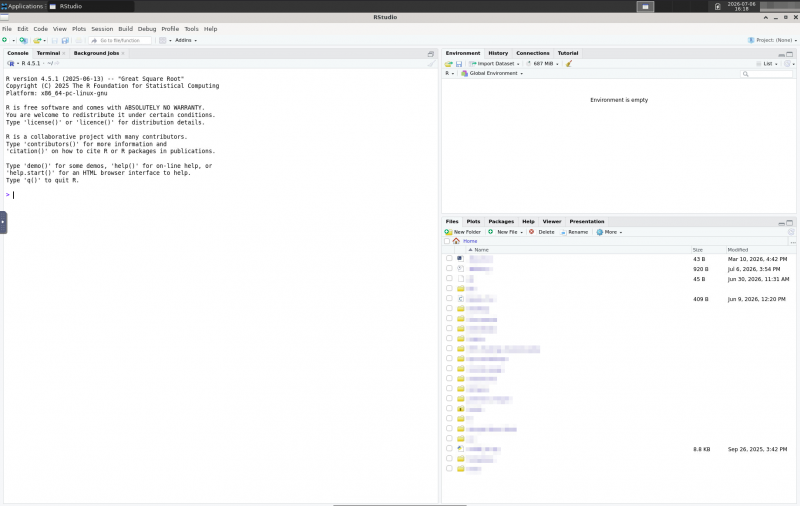The image size is (800, 506).
Task: Open the Import Dataset dropdown
Action: [494, 64]
